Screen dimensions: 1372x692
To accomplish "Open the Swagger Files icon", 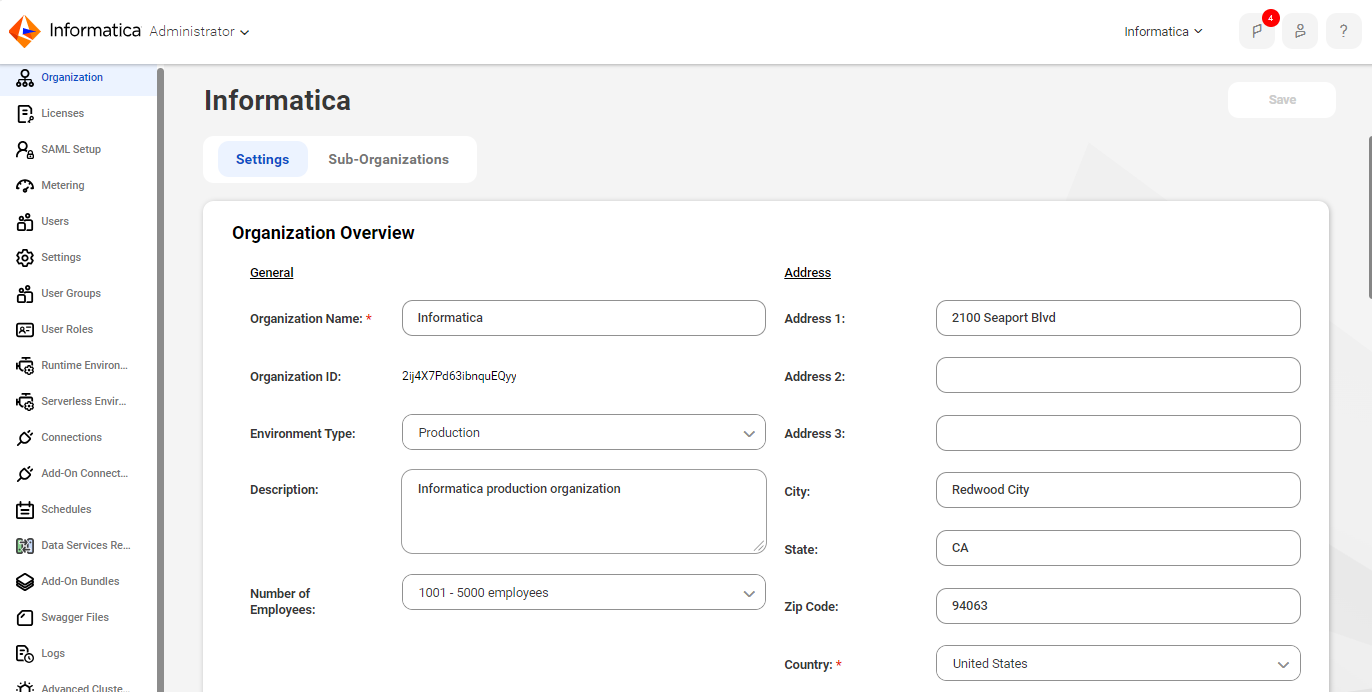I will (25, 618).
